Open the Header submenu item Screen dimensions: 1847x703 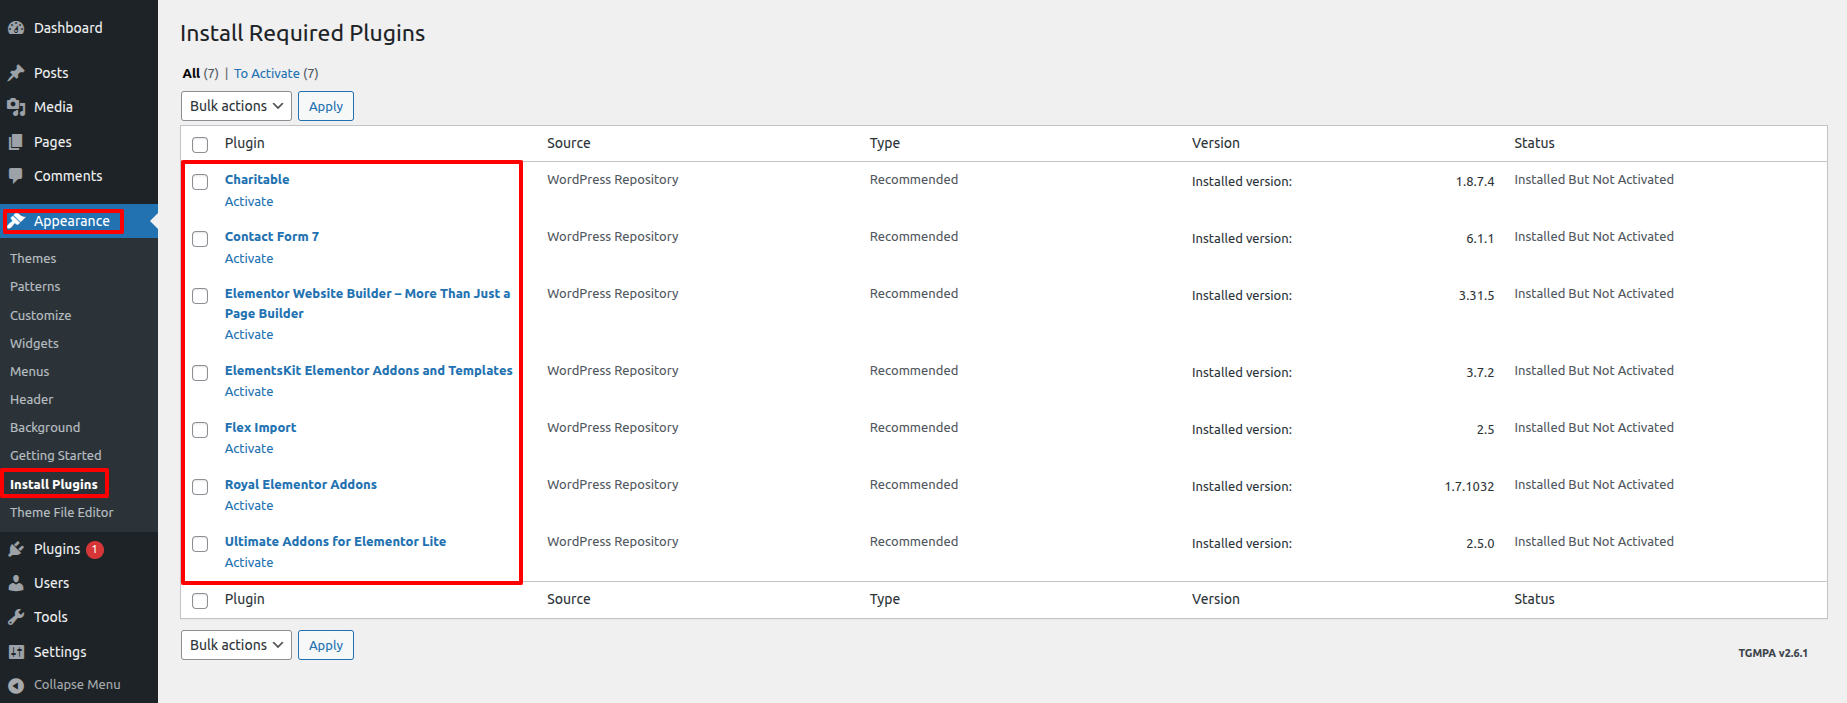point(32,399)
